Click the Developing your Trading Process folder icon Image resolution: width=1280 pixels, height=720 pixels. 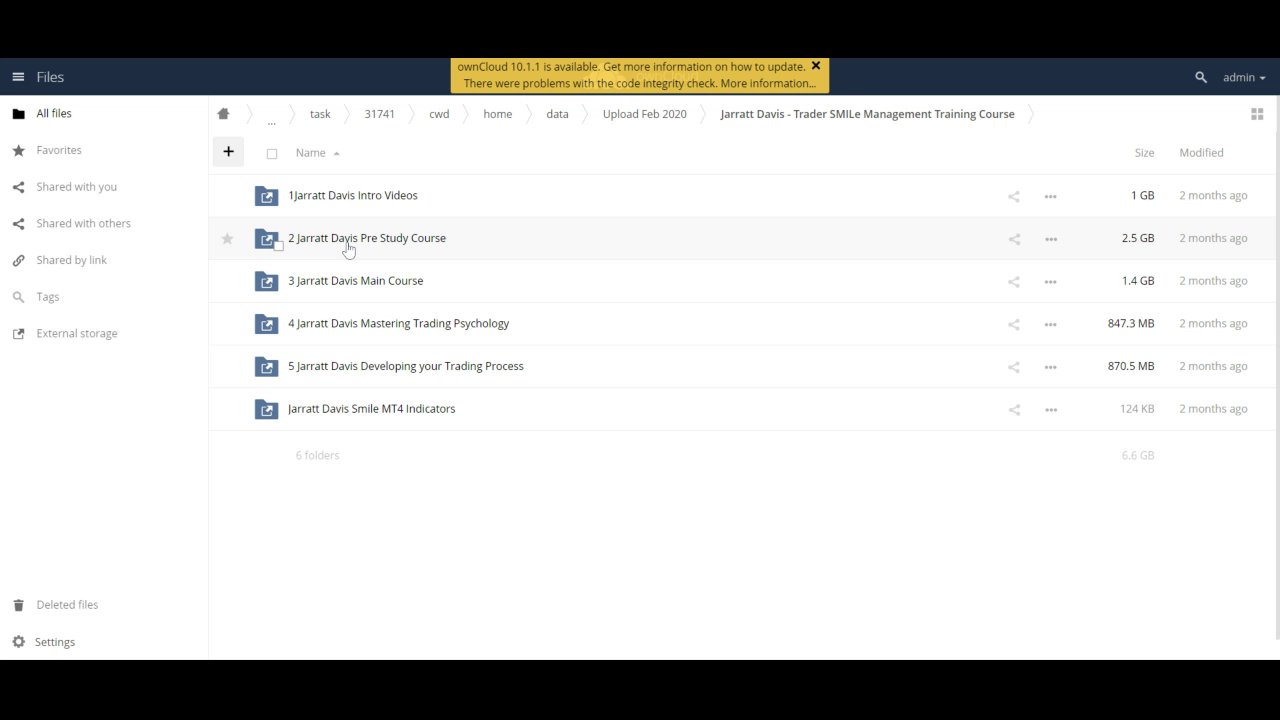coord(266,367)
